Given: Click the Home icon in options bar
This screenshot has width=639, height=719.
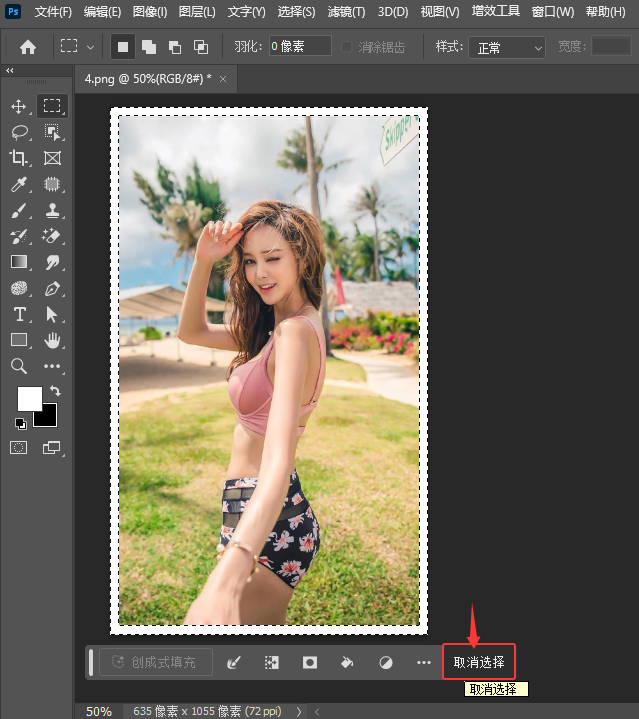Looking at the screenshot, I should (28, 47).
